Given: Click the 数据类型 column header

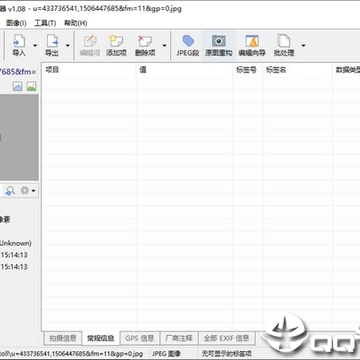Looking at the screenshot, I should (x=347, y=70).
